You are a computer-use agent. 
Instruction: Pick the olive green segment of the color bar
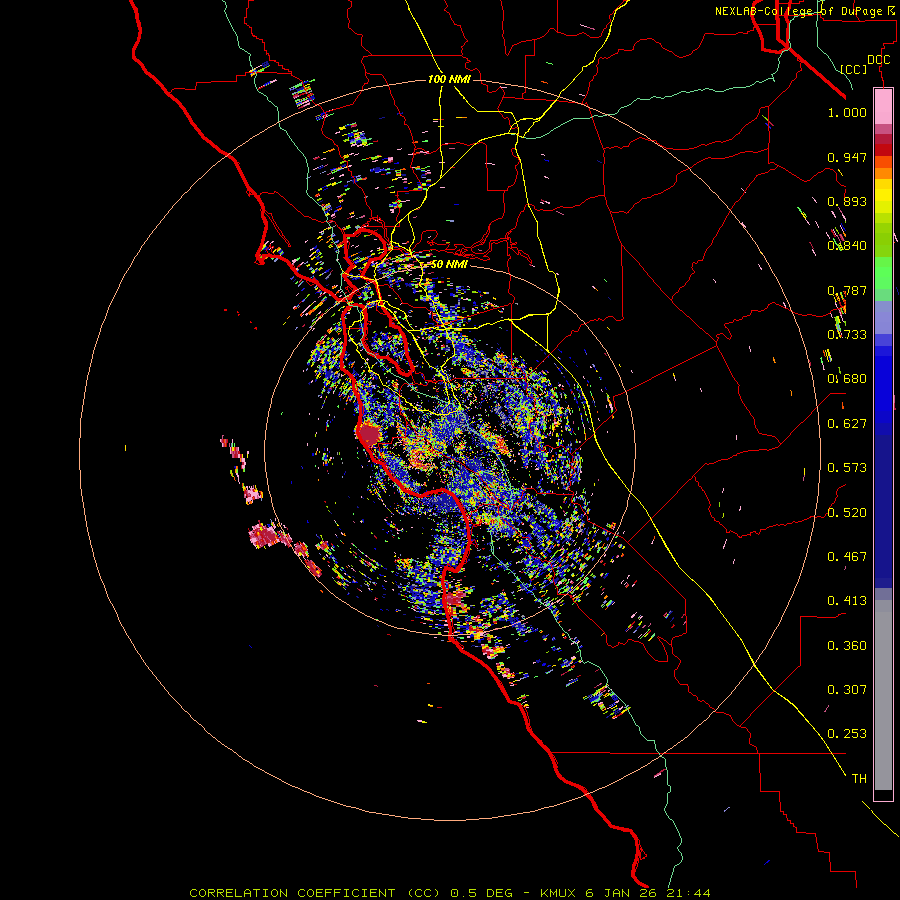point(883,240)
